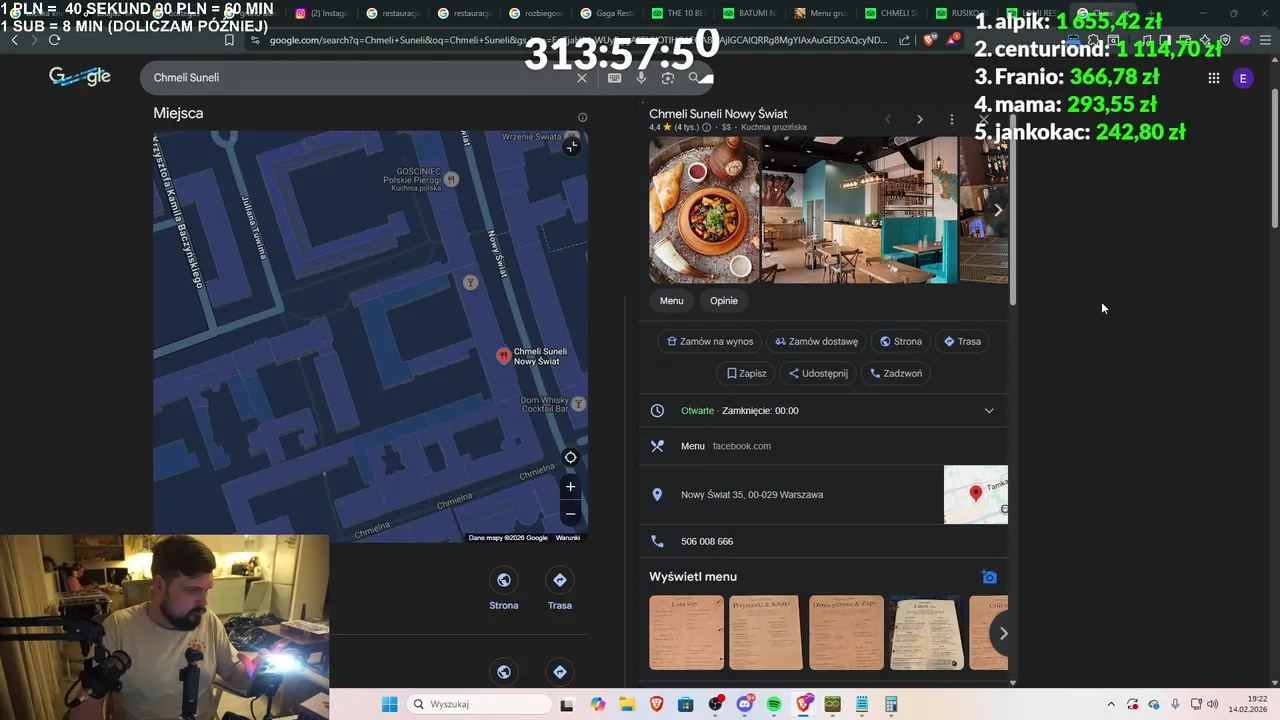Expand opening hours with the chevron
This screenshot has height=720, width=1280.
(989, 410)
